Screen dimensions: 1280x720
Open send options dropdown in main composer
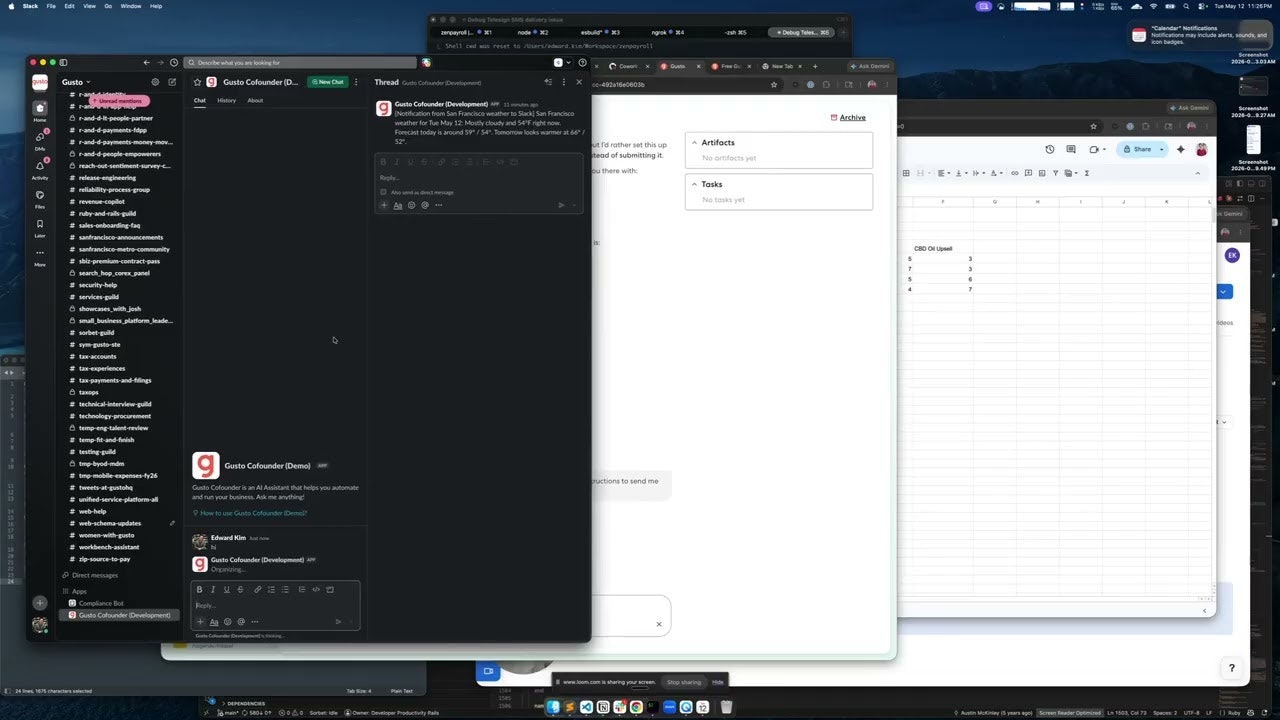[x=350, y=622]
